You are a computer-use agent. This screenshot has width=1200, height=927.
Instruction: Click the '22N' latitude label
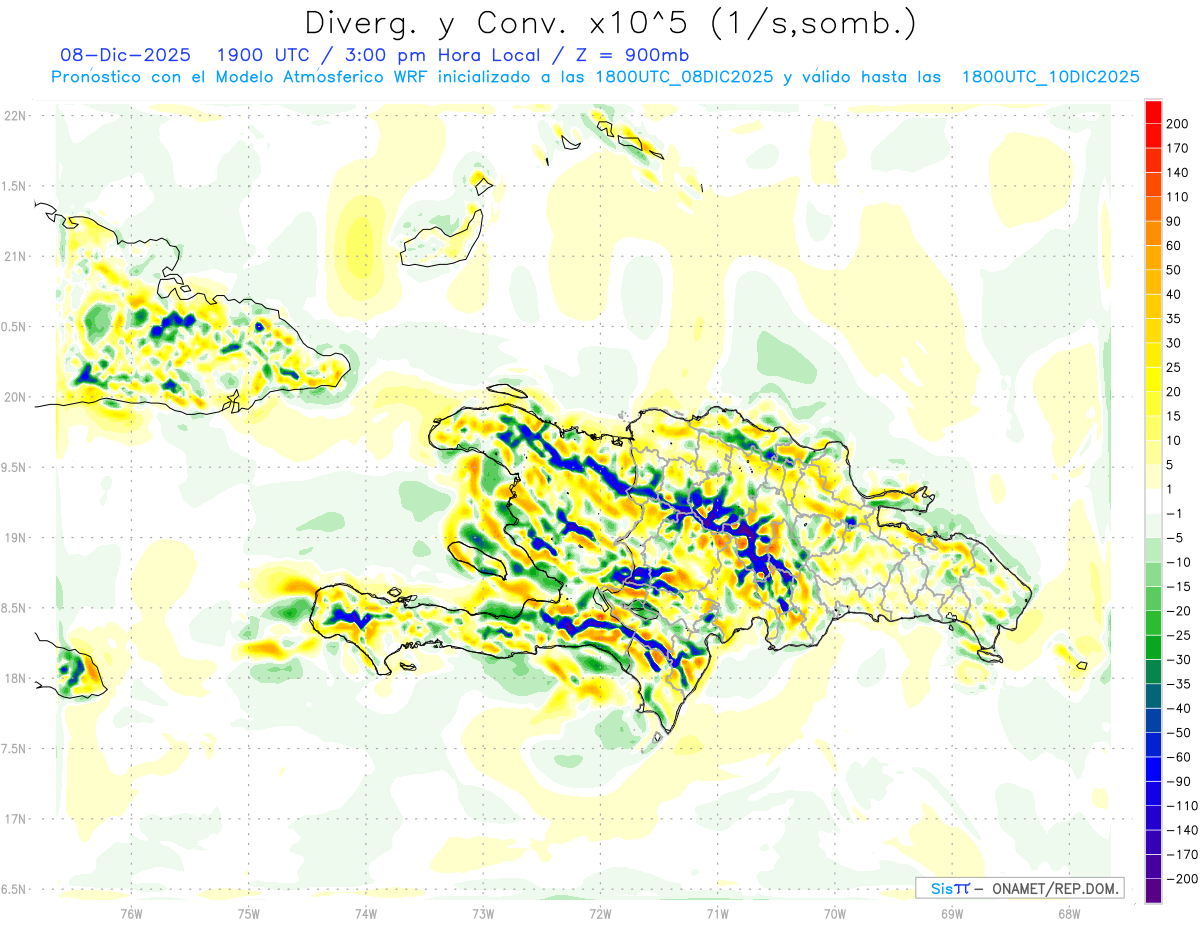point(15,115)
